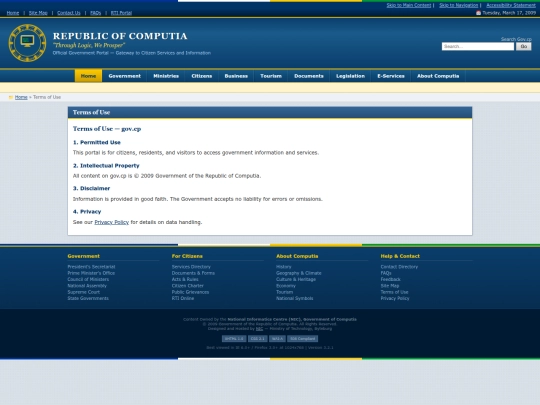
Task: Click Council of Ministers in footer
Action: [x=88, y=279]
